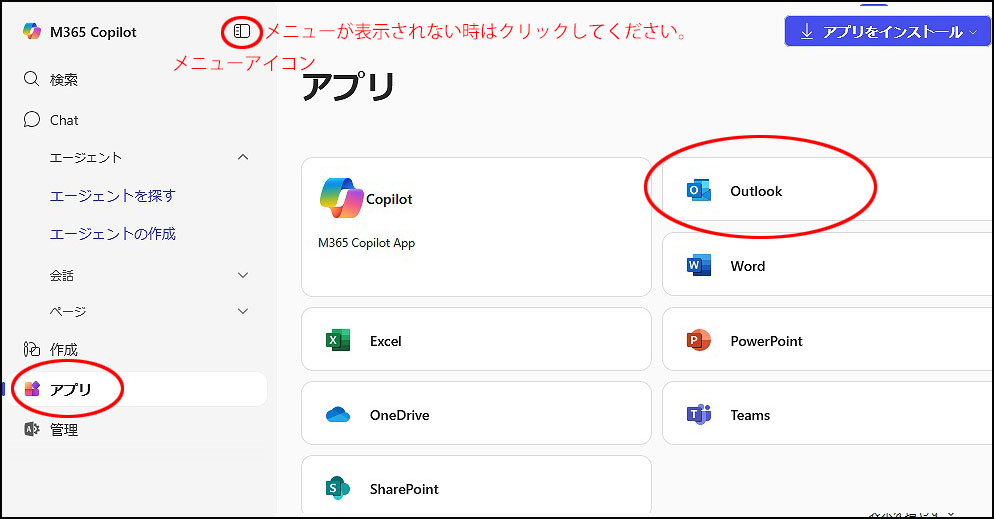Click the PowerPoint card label
The image size is (994, 519).
(x=766, y=341)
